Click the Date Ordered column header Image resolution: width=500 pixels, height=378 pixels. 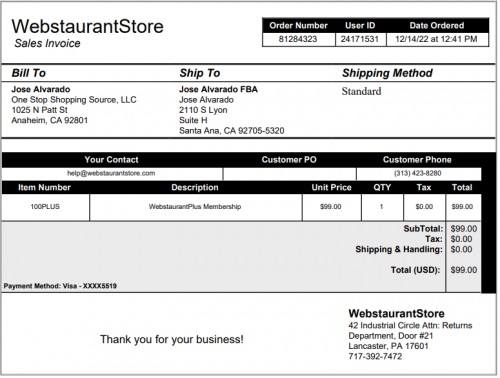[x=437, y=25]
